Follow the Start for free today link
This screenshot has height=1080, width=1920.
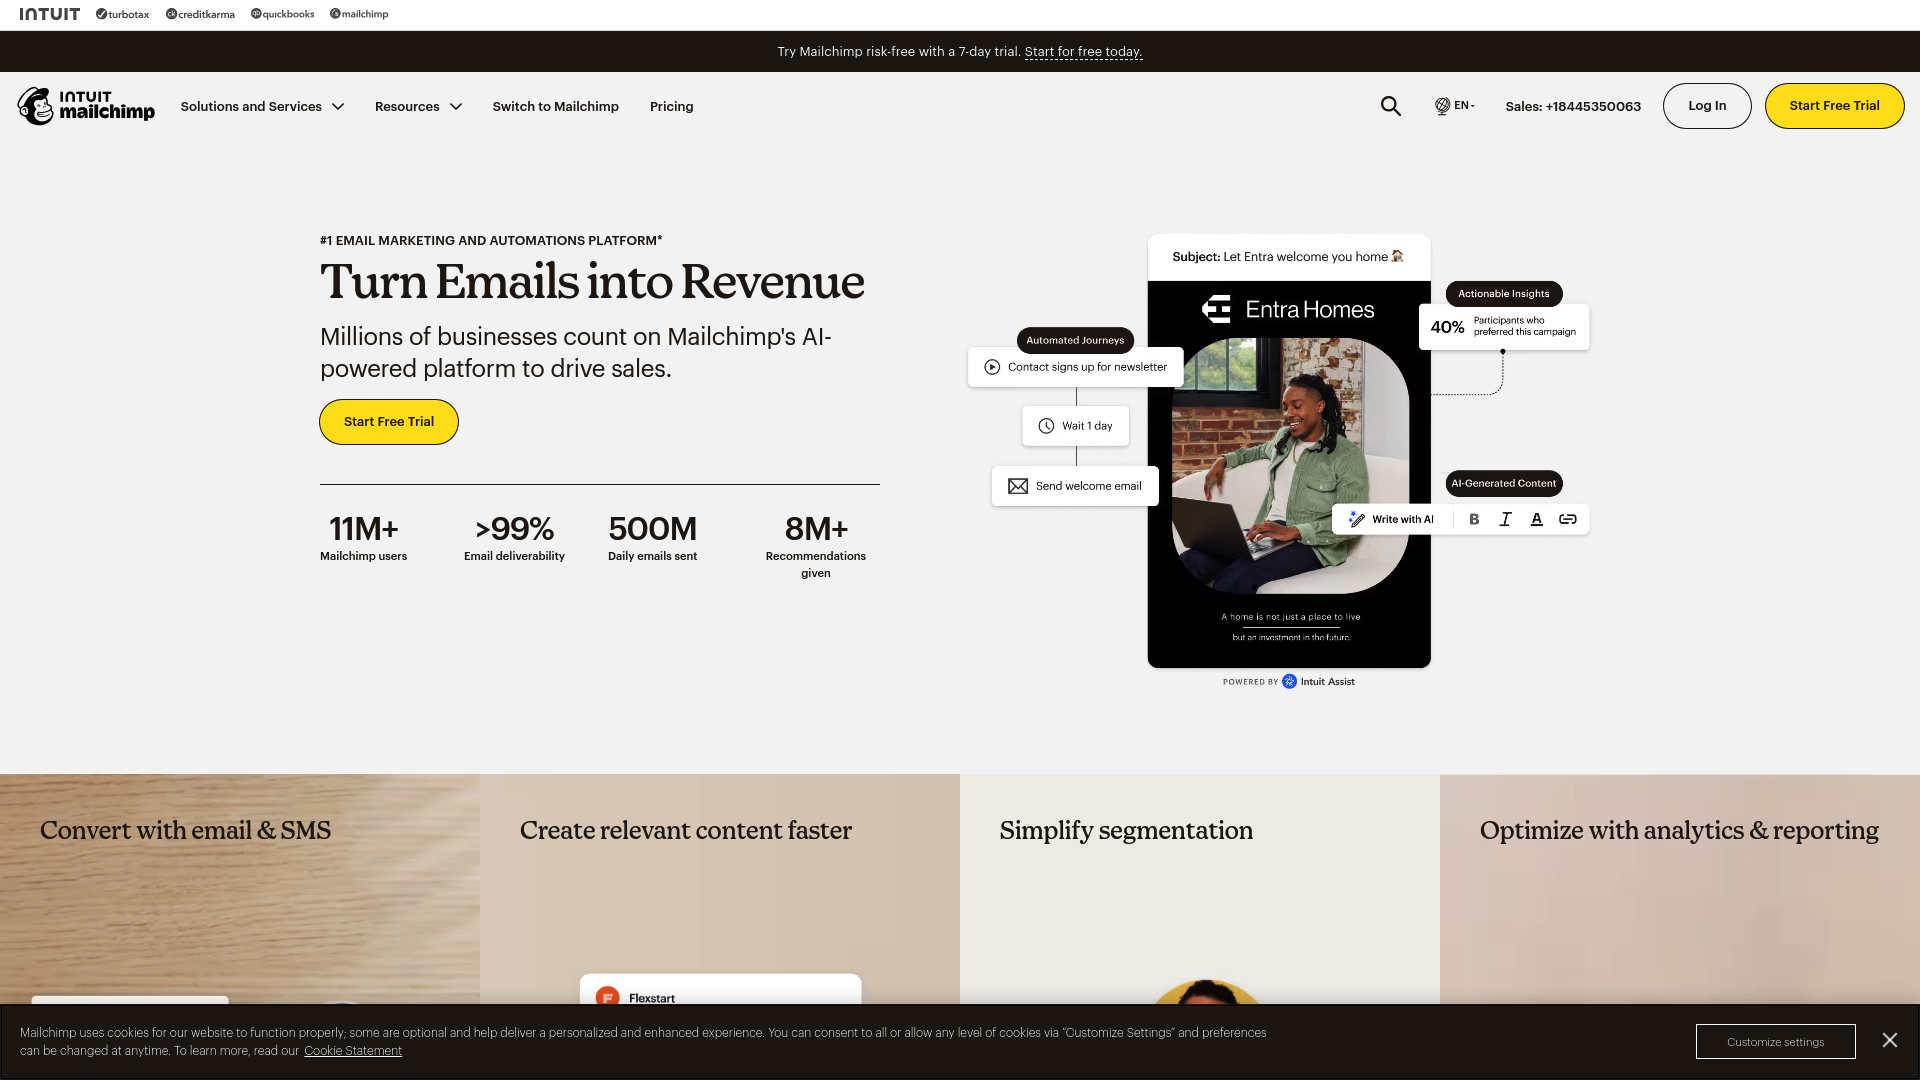(x=1083, y=52)
